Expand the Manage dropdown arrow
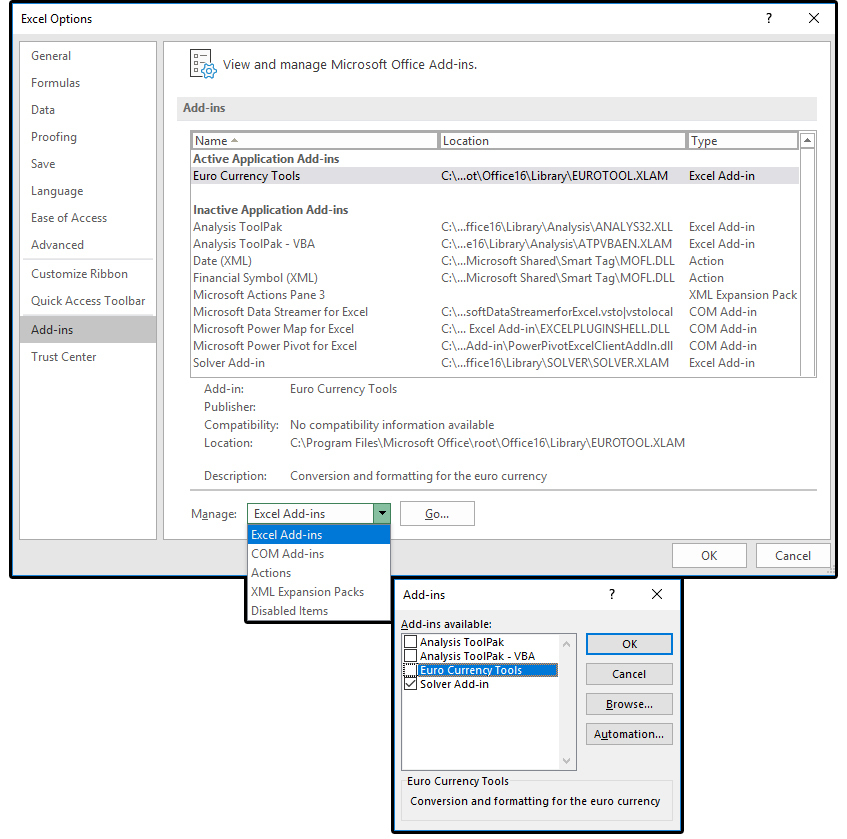This screenshot has width=847, height=839. click(381, 514)
